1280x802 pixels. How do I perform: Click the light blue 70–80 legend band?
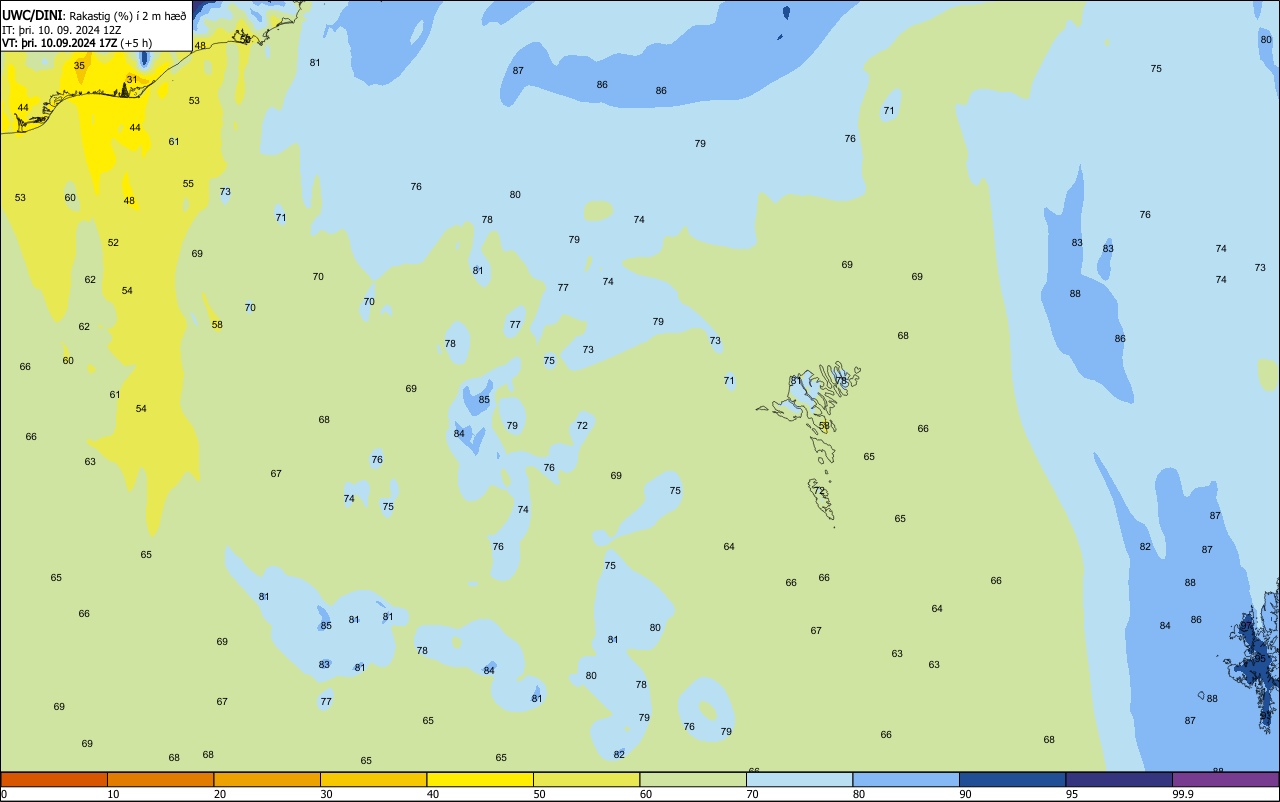[799, 779]
